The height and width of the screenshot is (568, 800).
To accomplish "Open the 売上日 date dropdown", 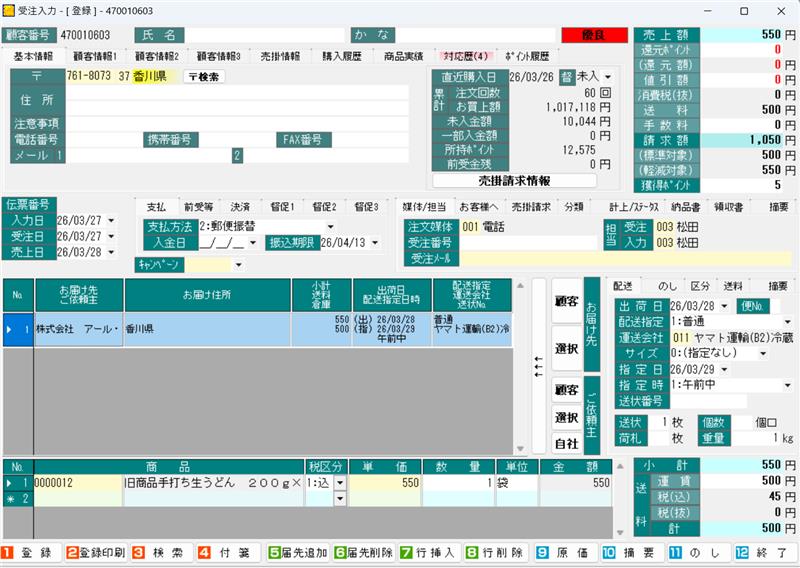I will (111, 253).
